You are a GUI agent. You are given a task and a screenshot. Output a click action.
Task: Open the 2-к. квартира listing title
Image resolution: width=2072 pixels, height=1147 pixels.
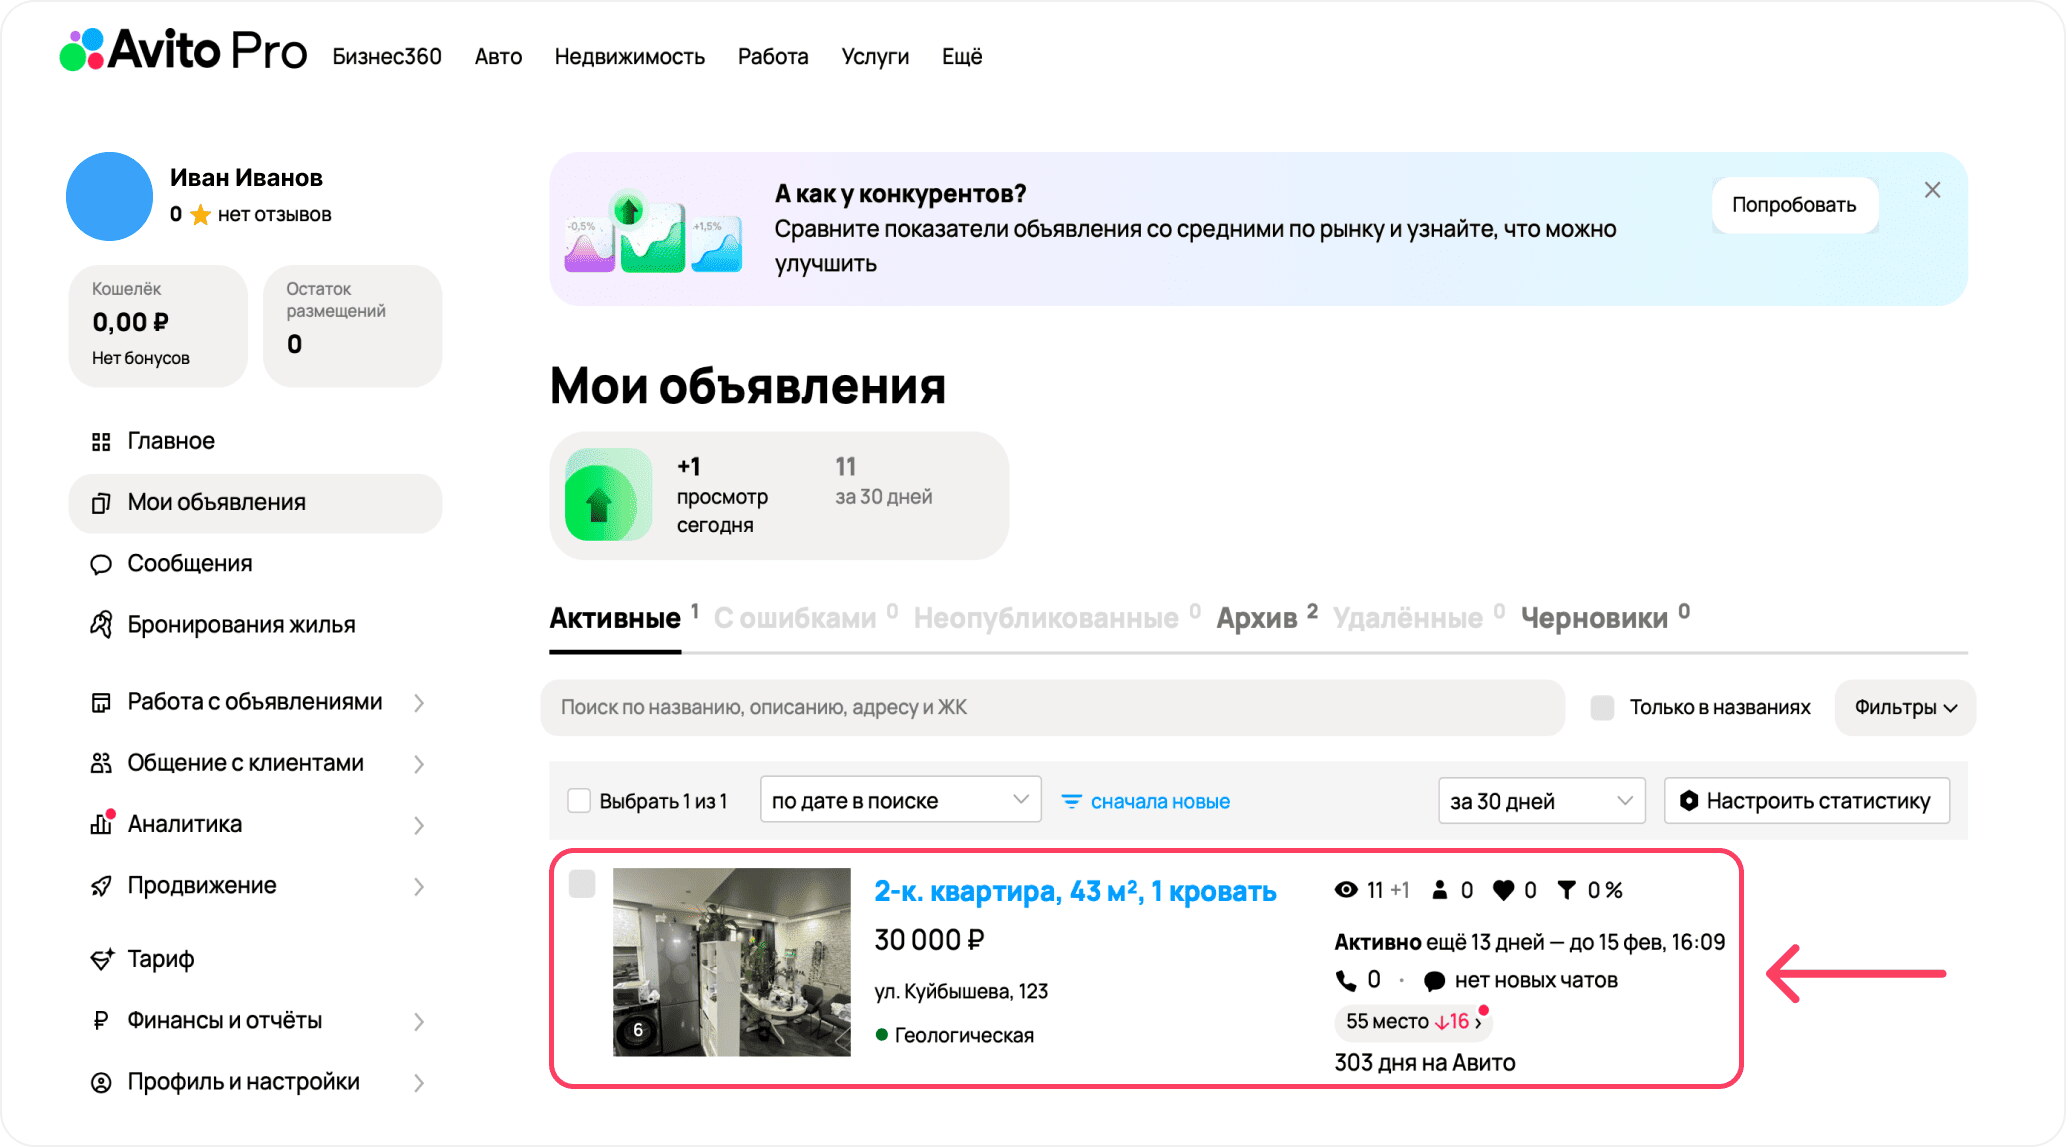click(1075, 891)
